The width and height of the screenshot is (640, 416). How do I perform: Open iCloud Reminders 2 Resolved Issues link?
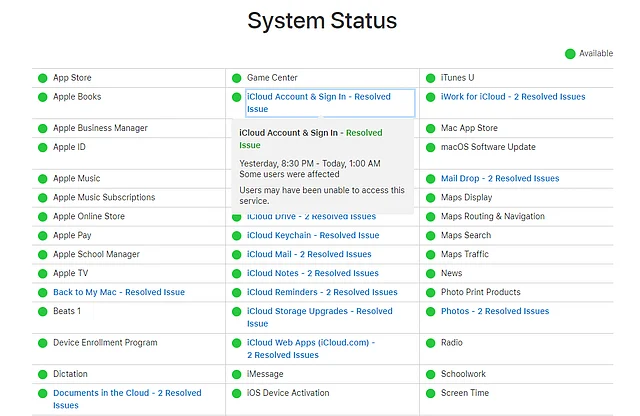tap(322, 292)
